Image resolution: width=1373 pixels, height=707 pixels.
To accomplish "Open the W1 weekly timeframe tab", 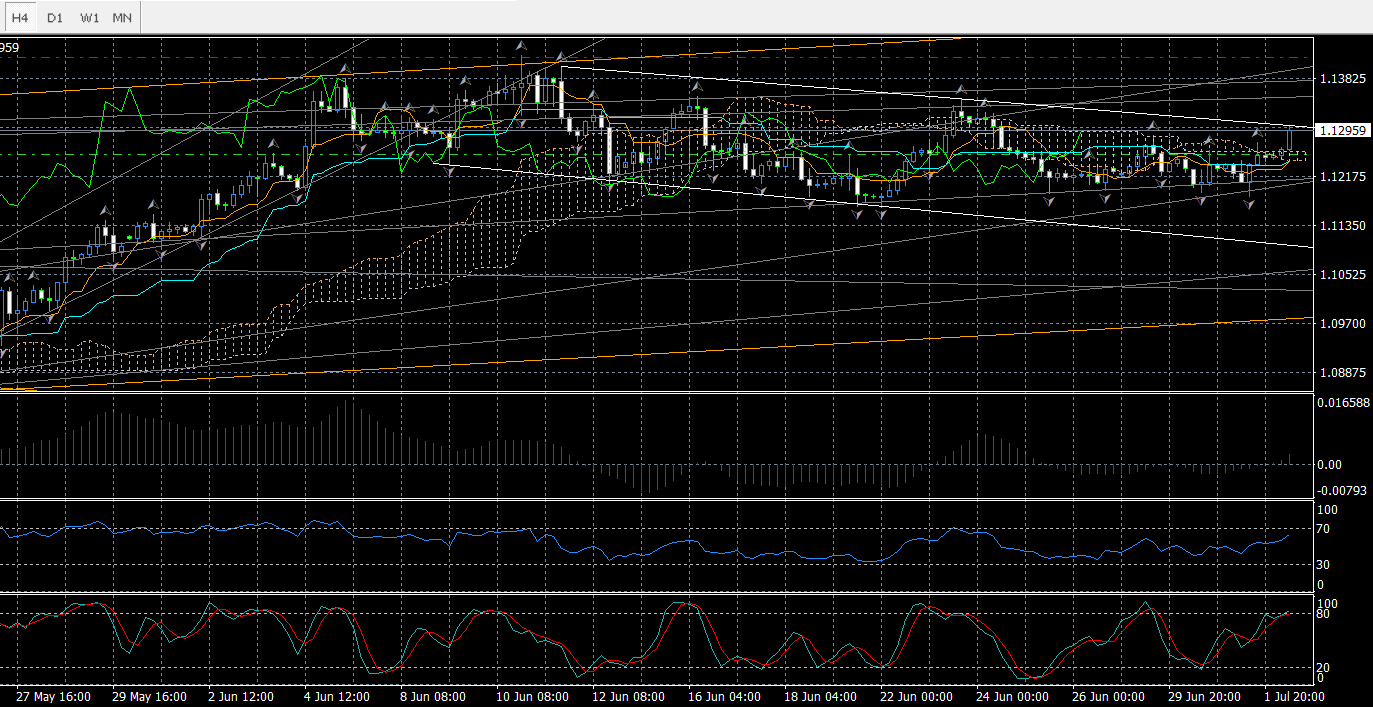I will coord(89,18).
